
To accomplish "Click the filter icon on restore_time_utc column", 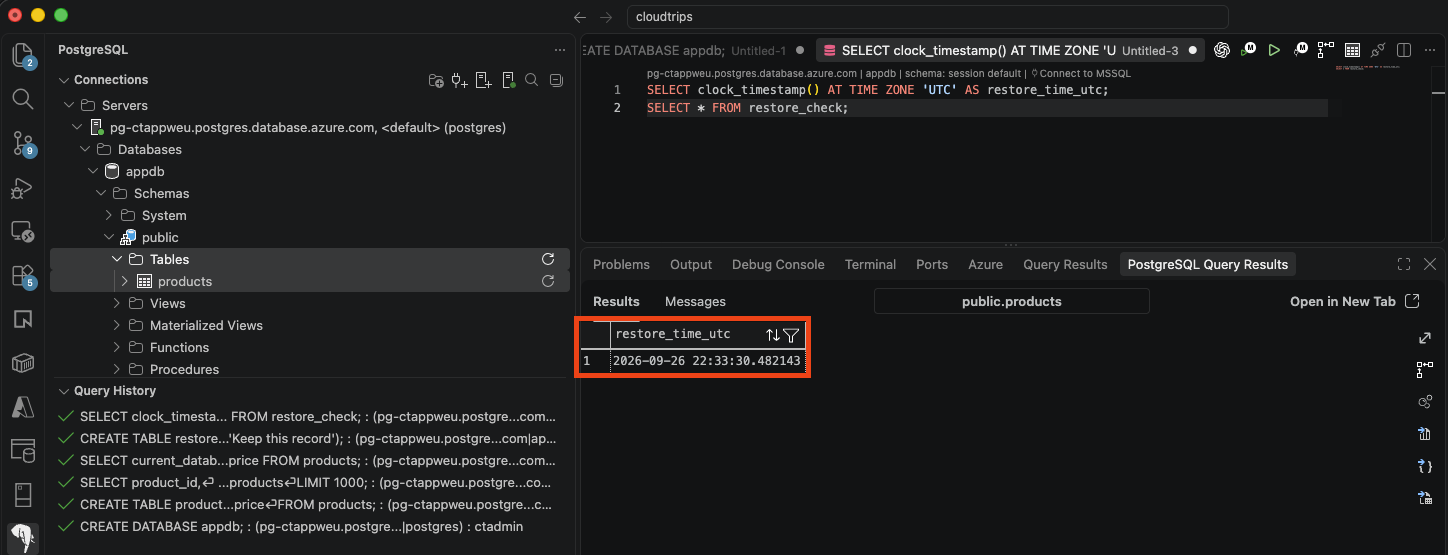I will click(791, 335).
